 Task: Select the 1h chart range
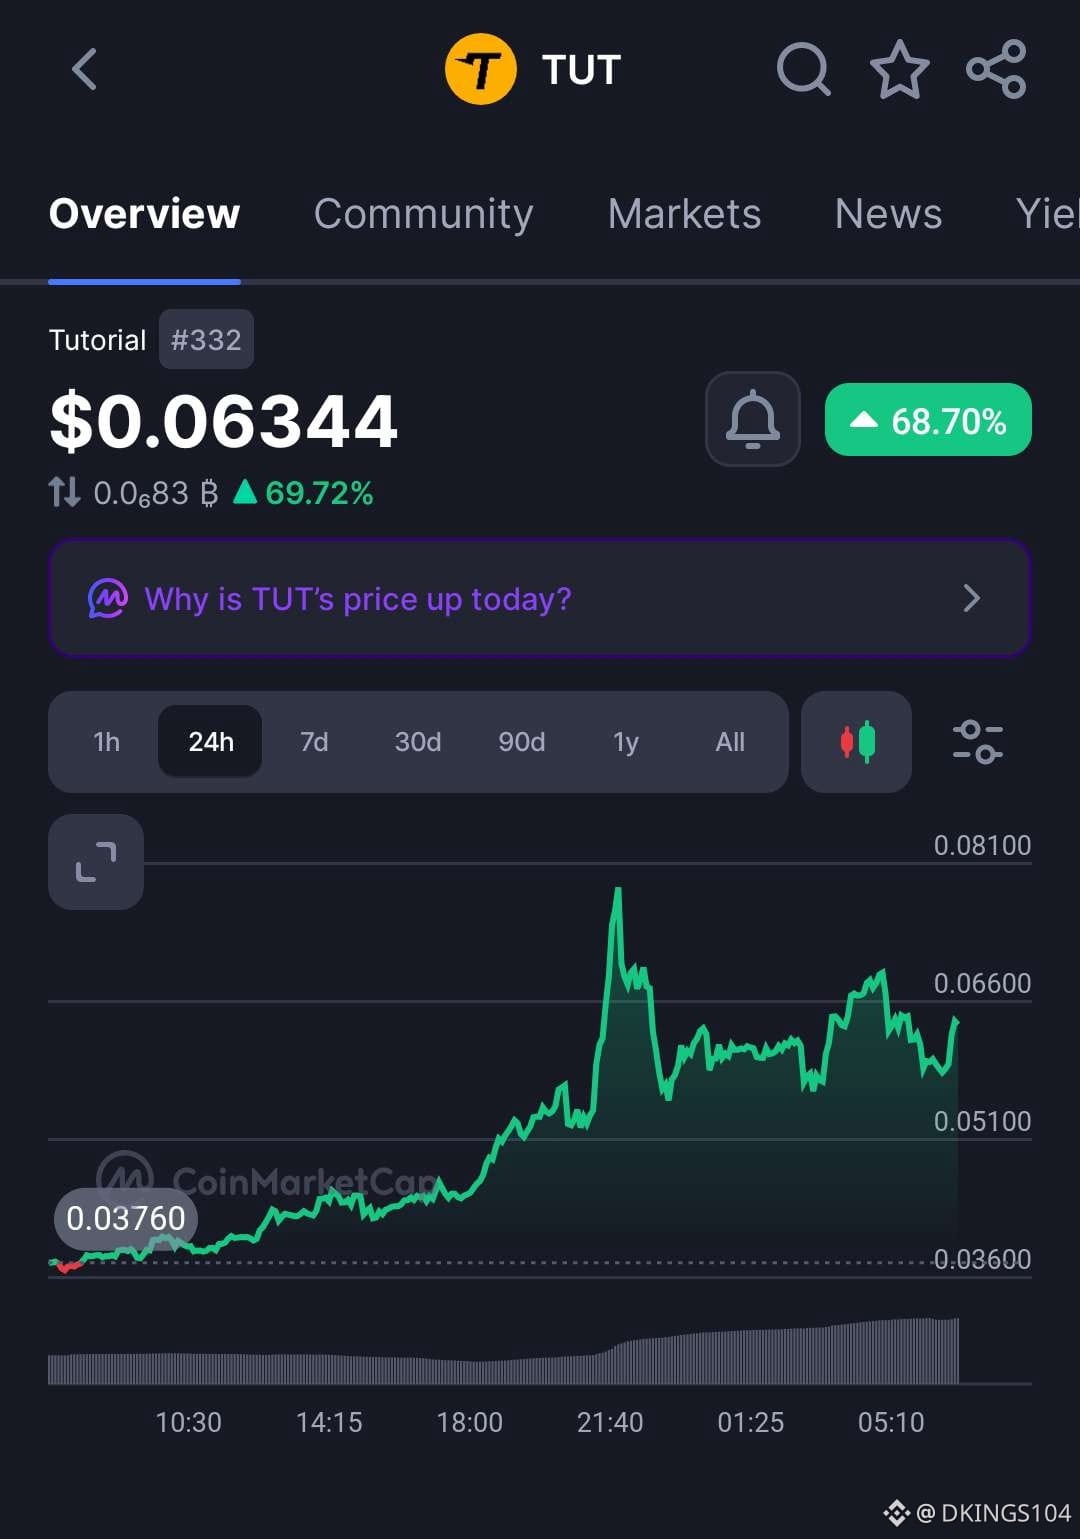click(x=106, y=742)
